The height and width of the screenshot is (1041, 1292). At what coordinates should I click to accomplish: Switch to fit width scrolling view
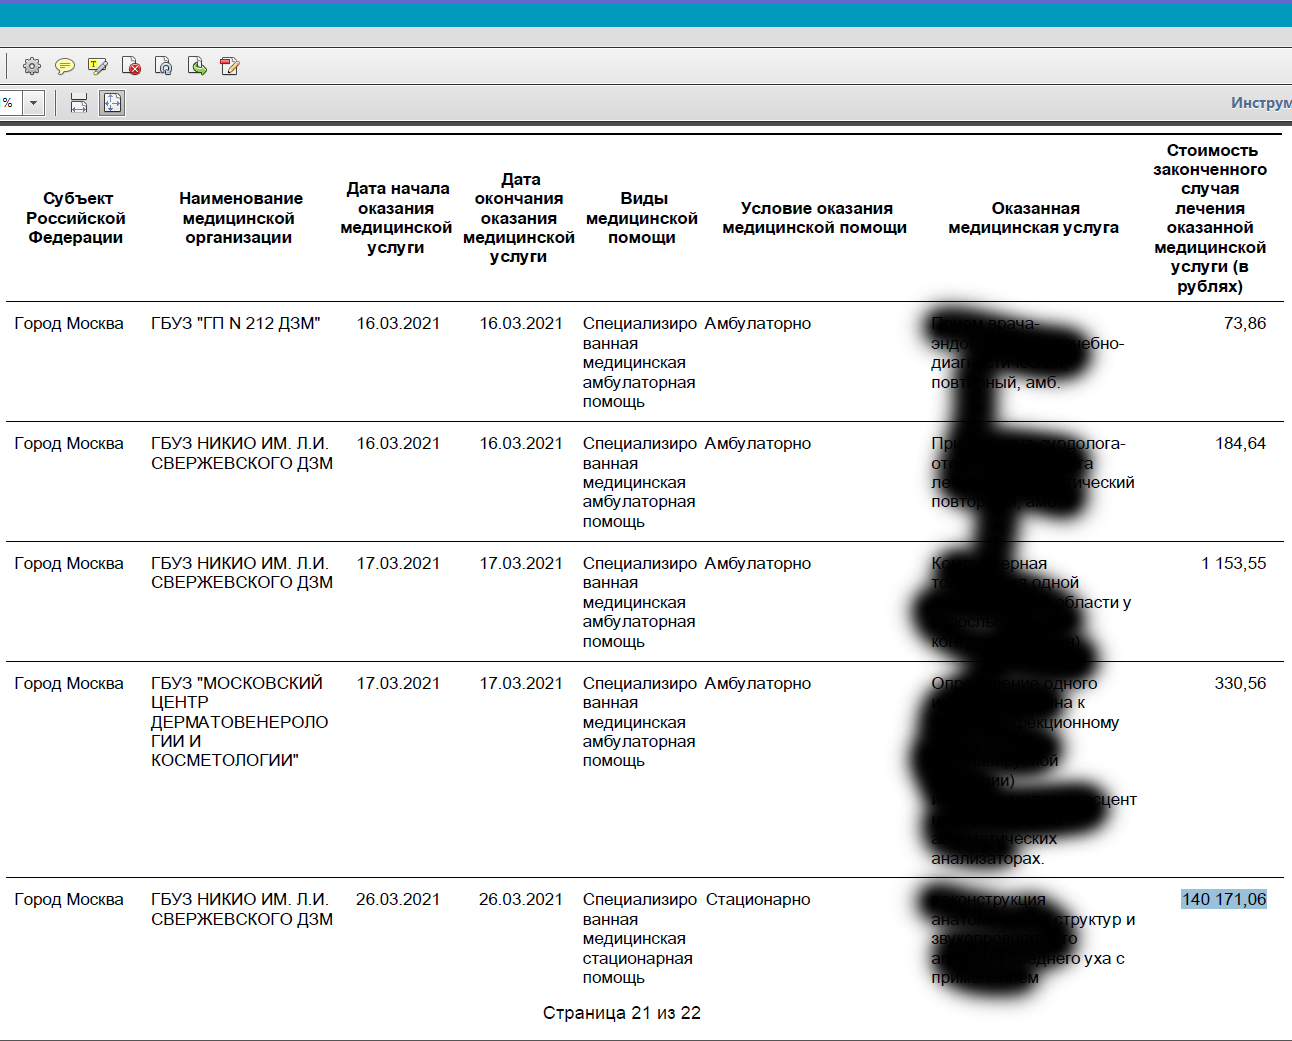point(79,103)
